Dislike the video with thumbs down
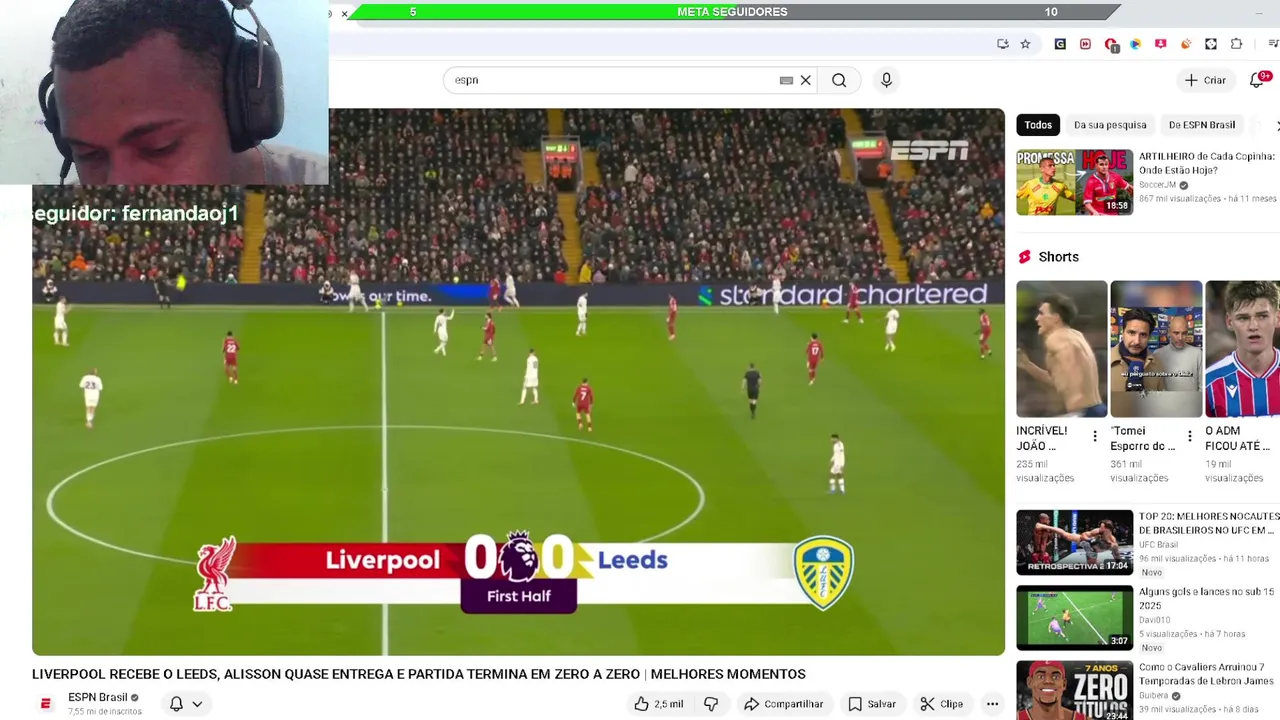 [x=711, y=704]
